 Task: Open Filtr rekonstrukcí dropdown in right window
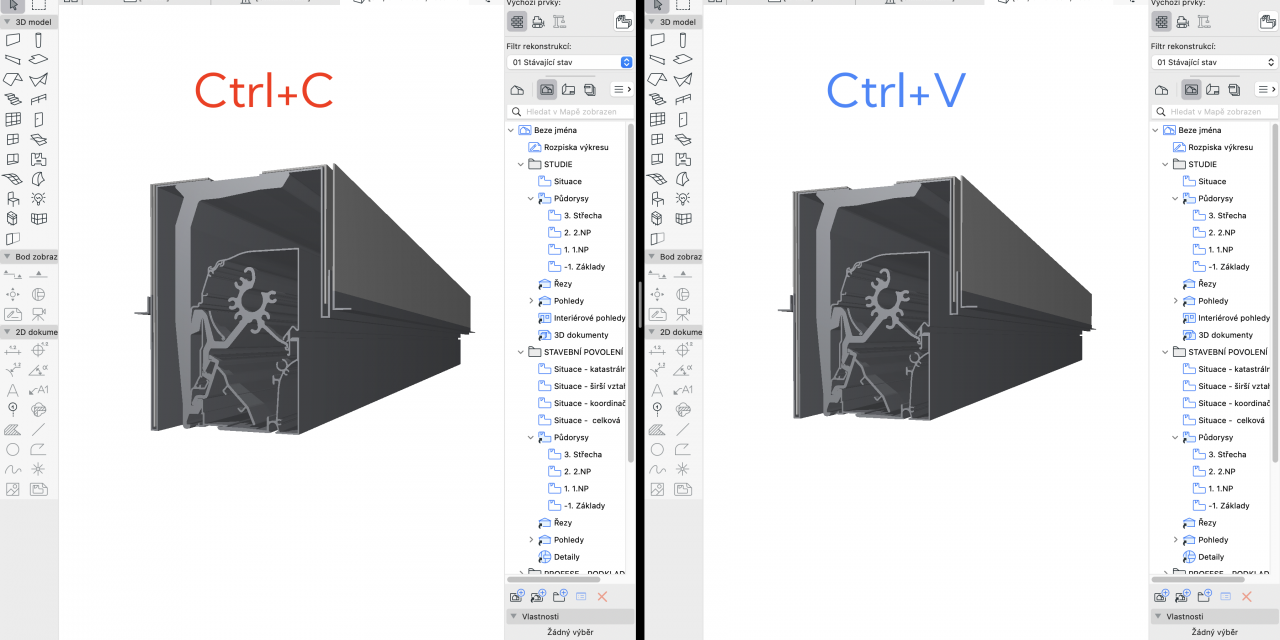[x=1214, y=62]
